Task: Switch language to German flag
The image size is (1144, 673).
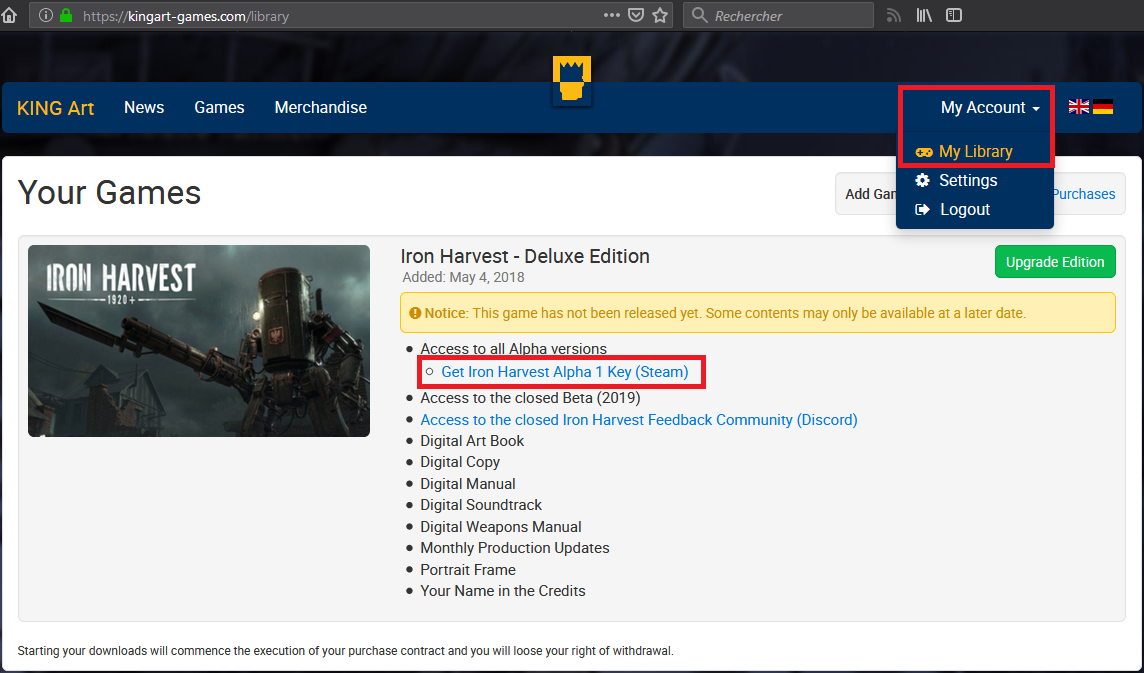Action: click(1102, 107)
